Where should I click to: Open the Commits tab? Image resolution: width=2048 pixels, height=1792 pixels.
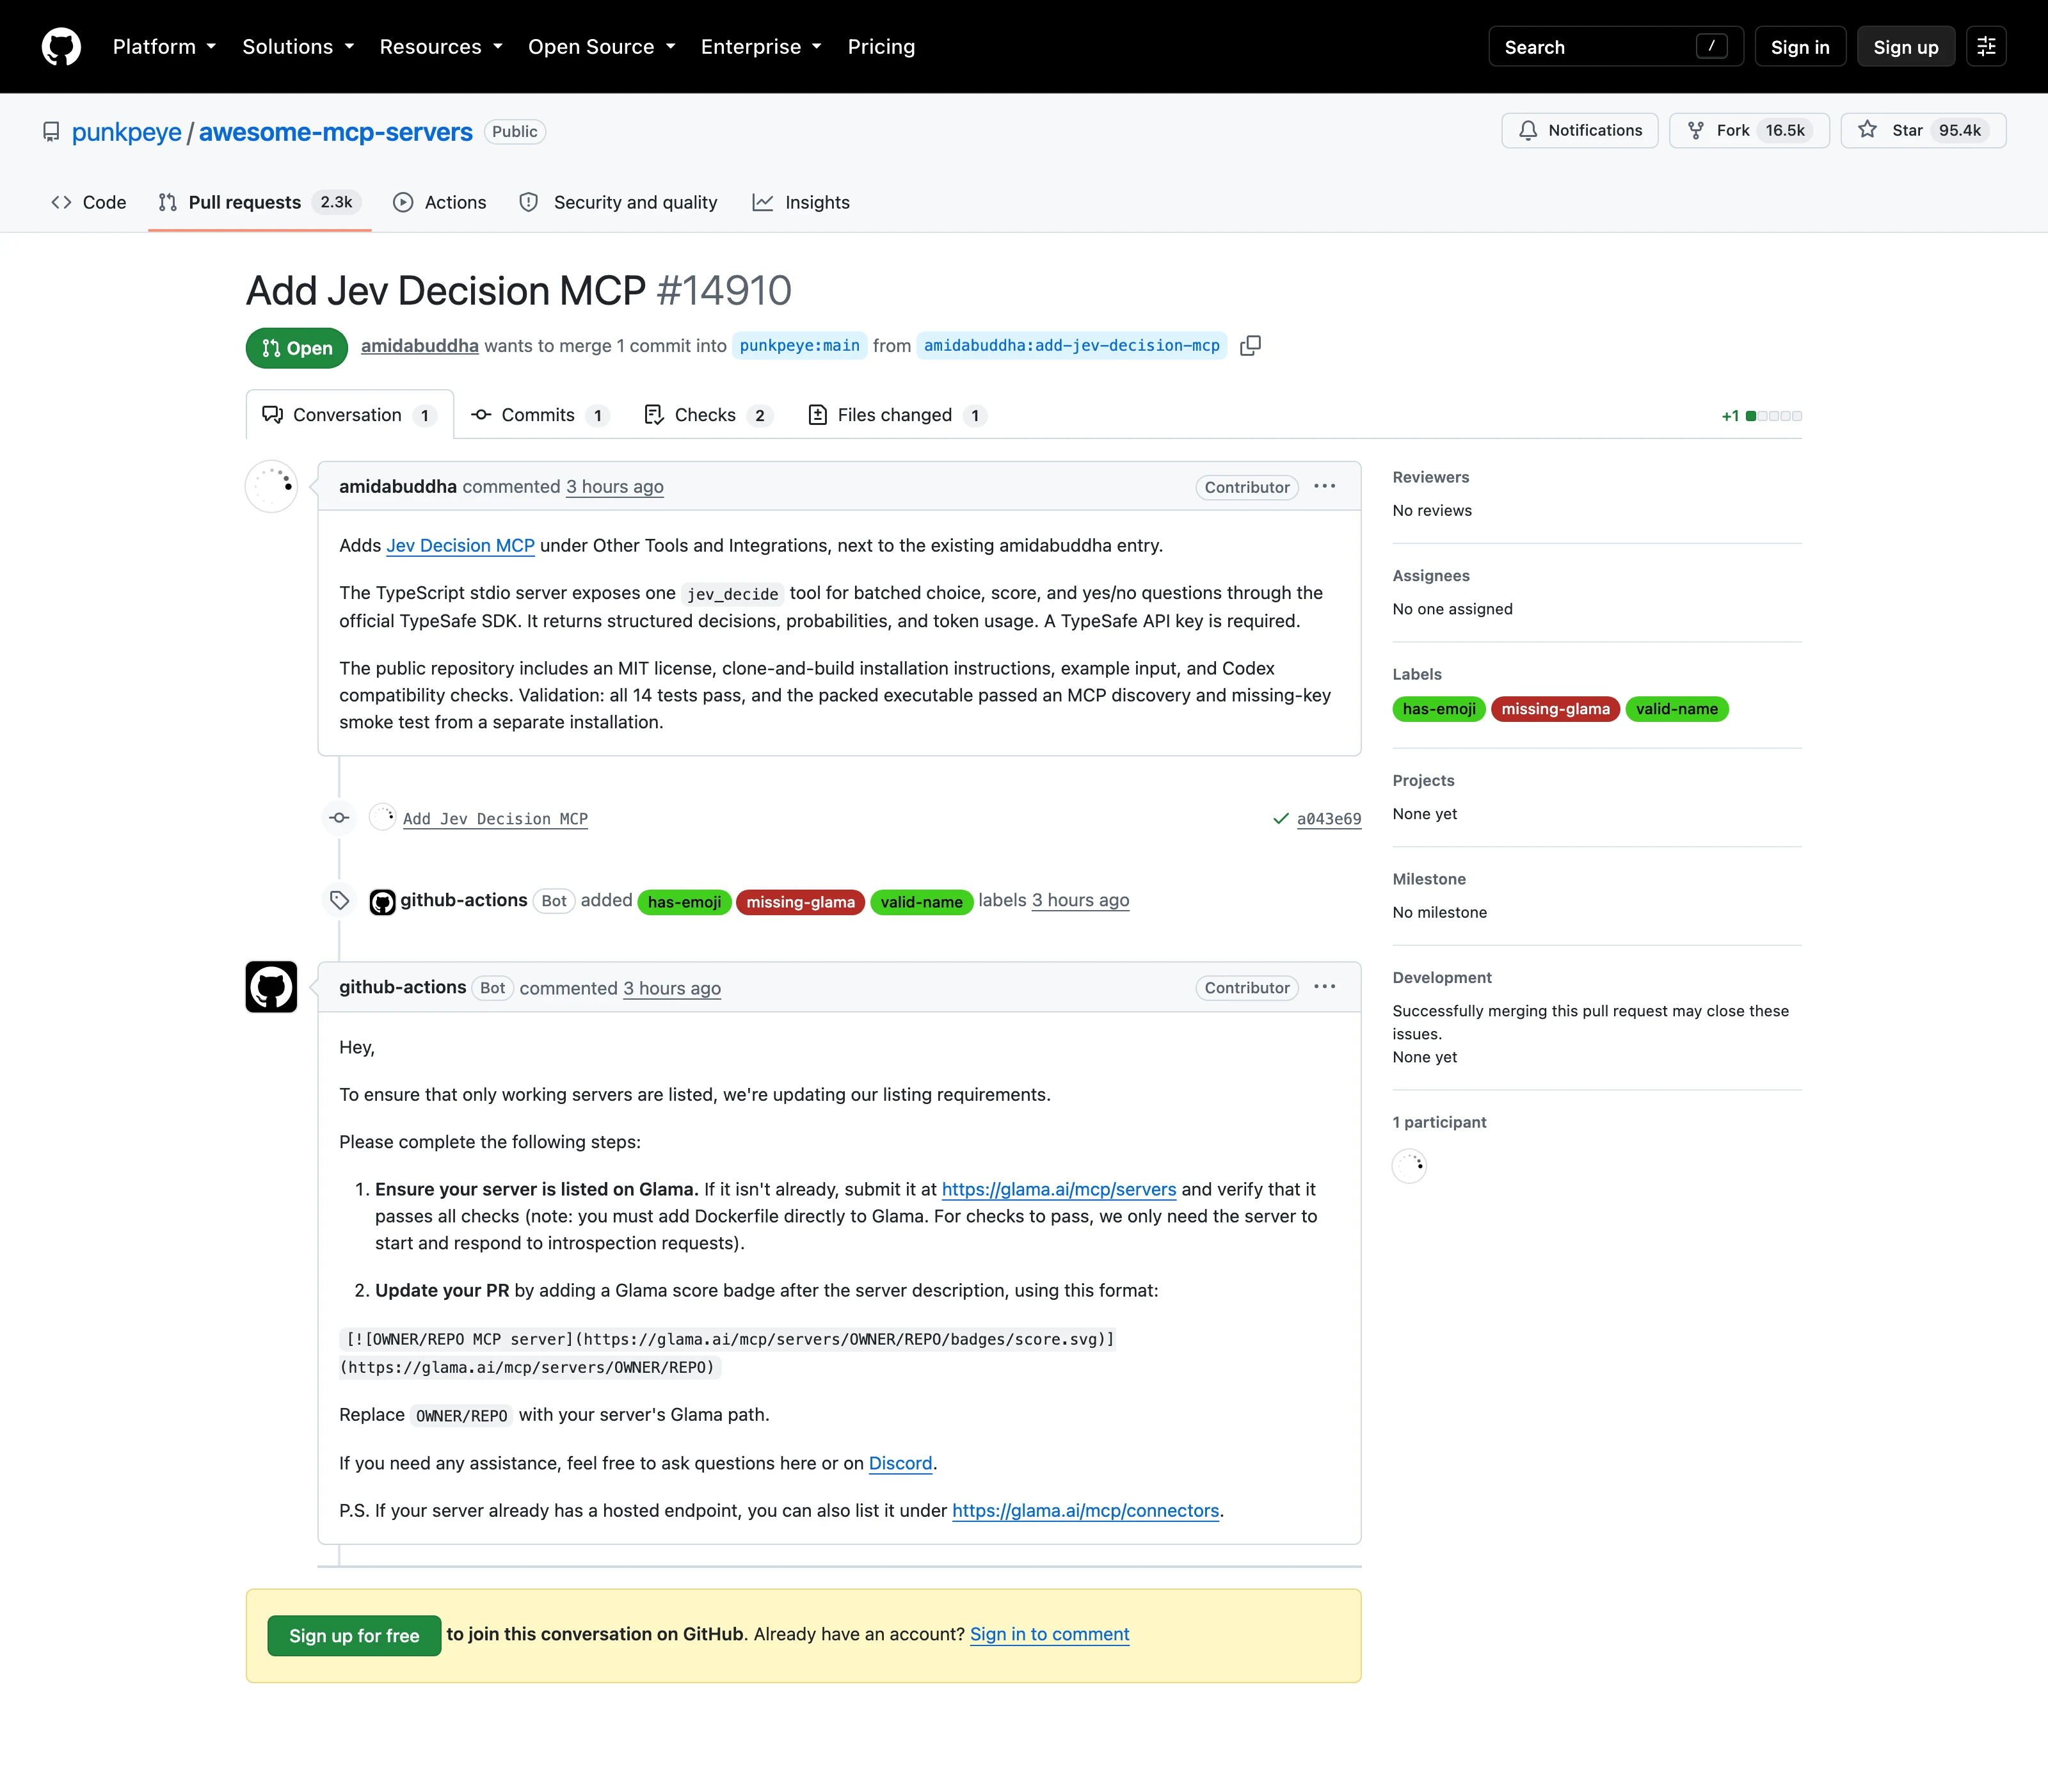click(540, 415)
